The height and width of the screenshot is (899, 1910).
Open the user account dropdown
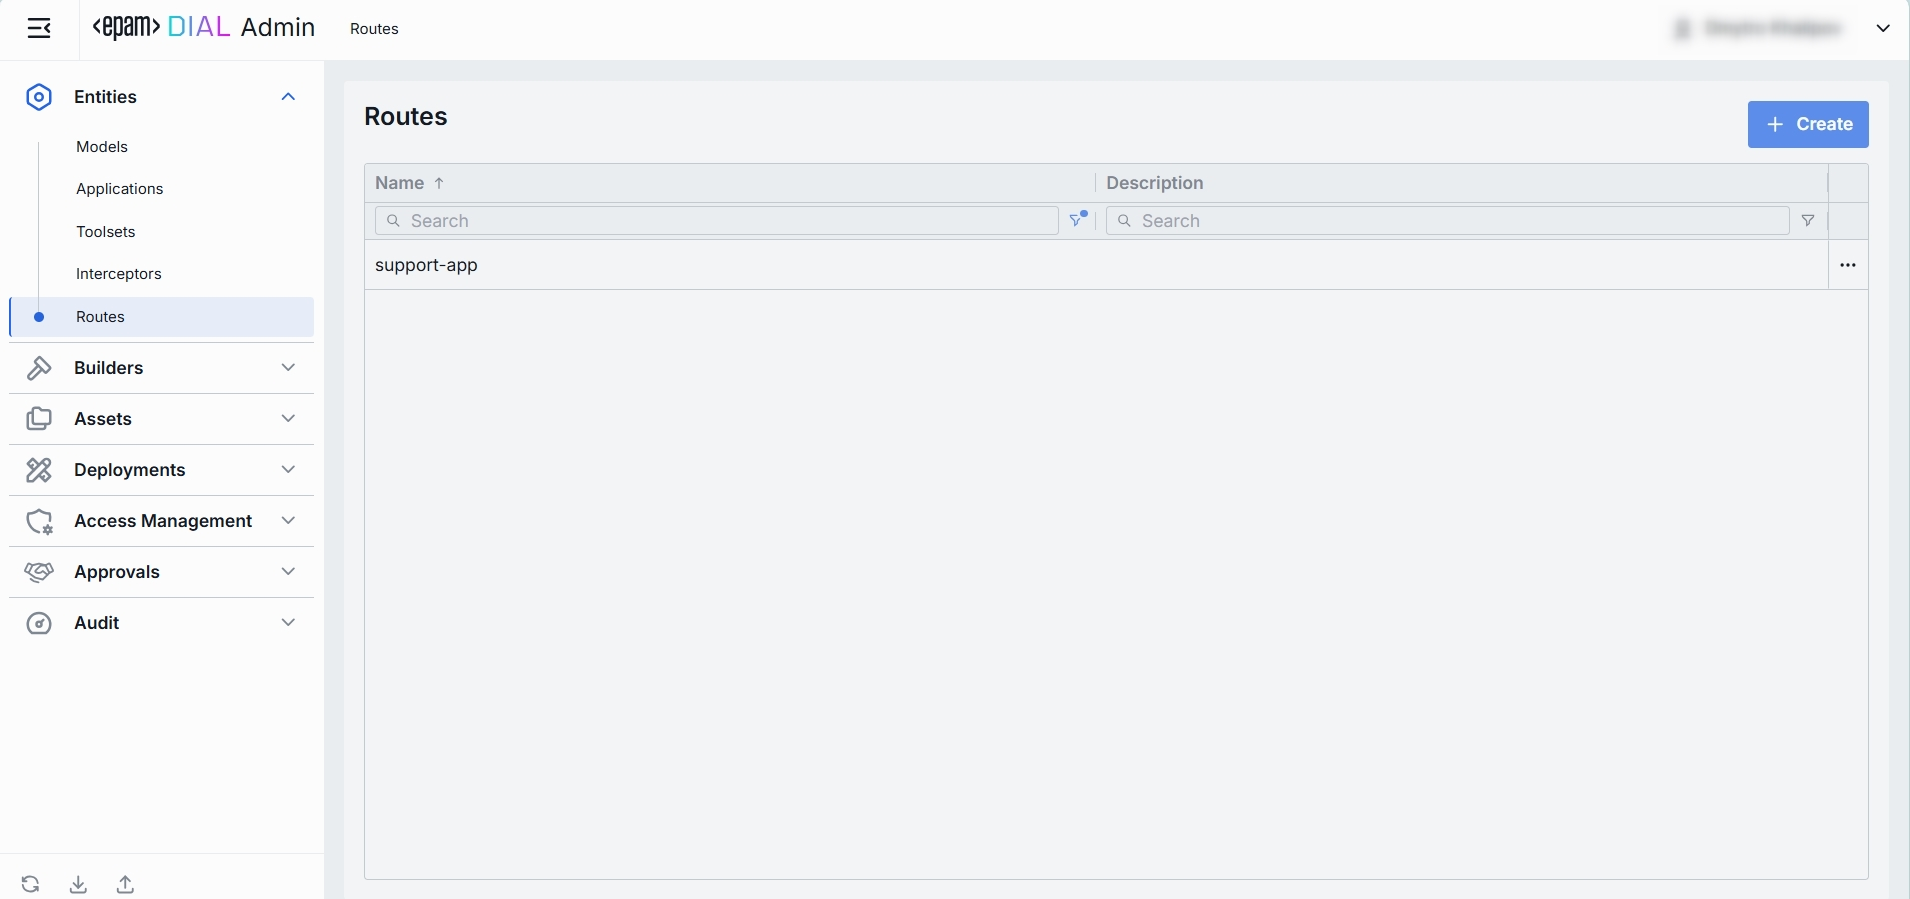click(1882, 29)
